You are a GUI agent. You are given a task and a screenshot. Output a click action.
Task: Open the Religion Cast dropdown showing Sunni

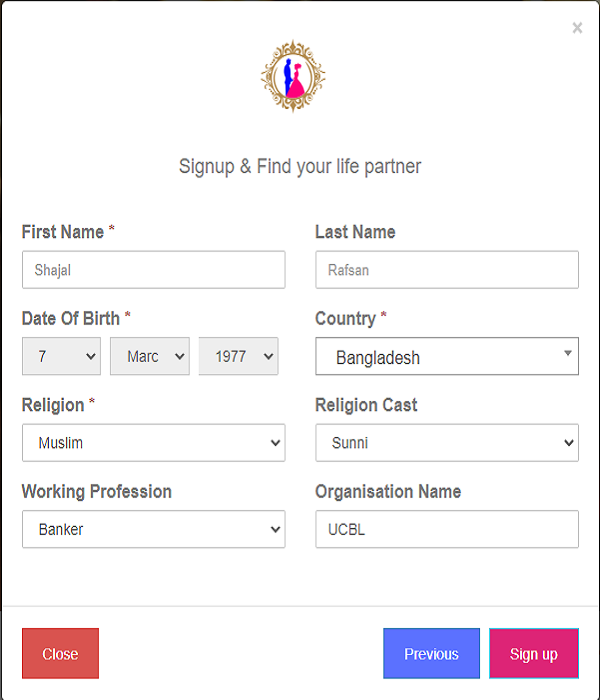446,443
